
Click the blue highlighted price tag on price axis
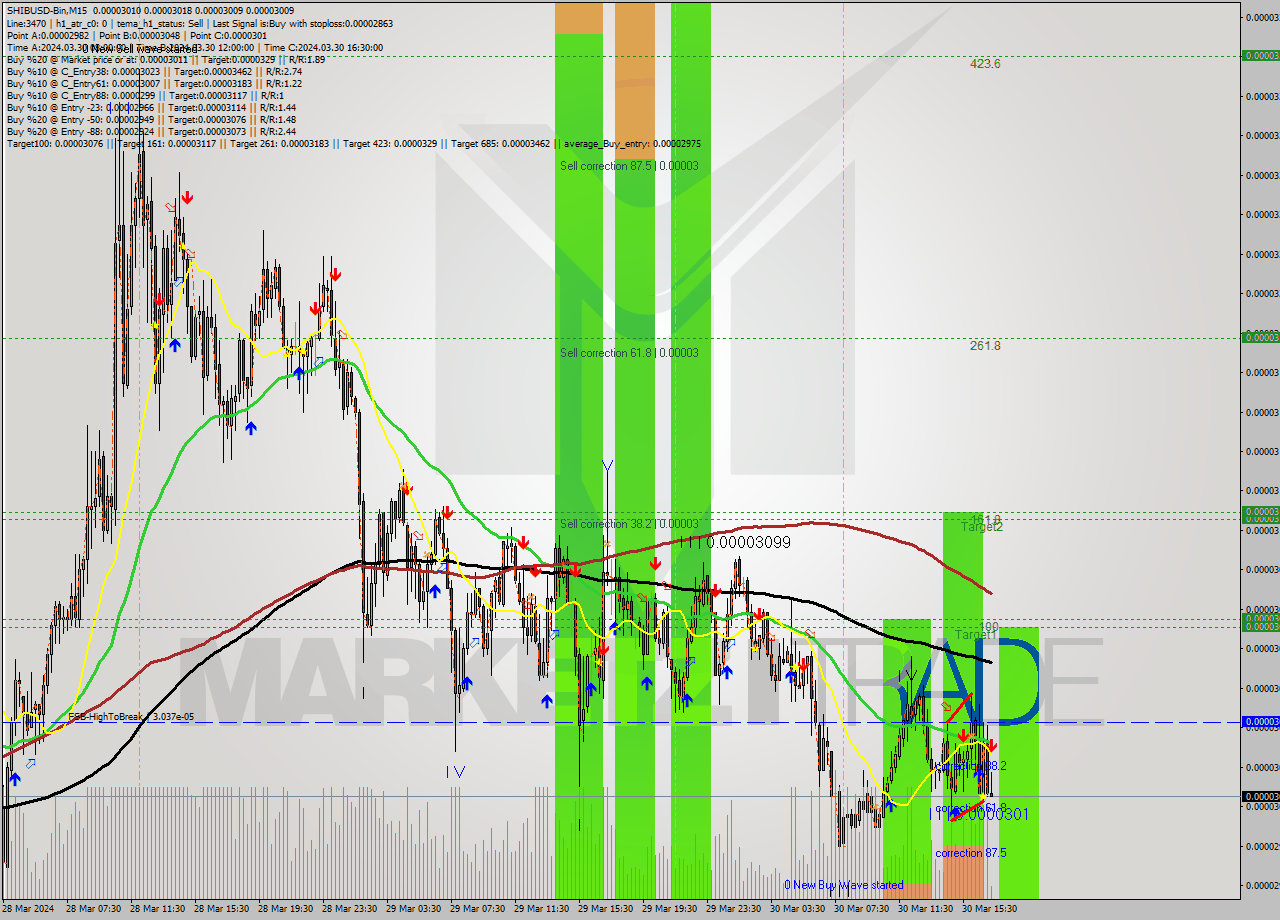[x=1260, y=721]
